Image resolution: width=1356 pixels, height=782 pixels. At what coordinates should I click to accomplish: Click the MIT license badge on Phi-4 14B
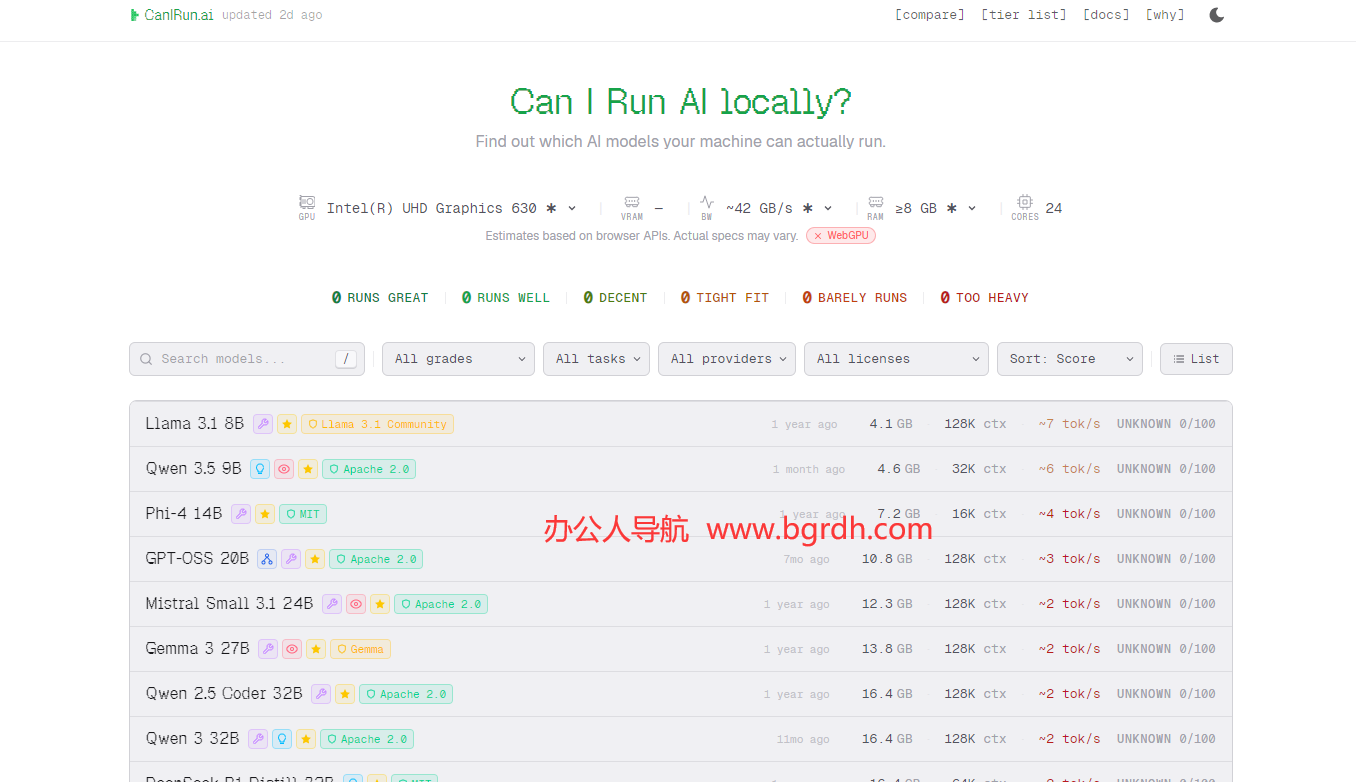point(303,514)
